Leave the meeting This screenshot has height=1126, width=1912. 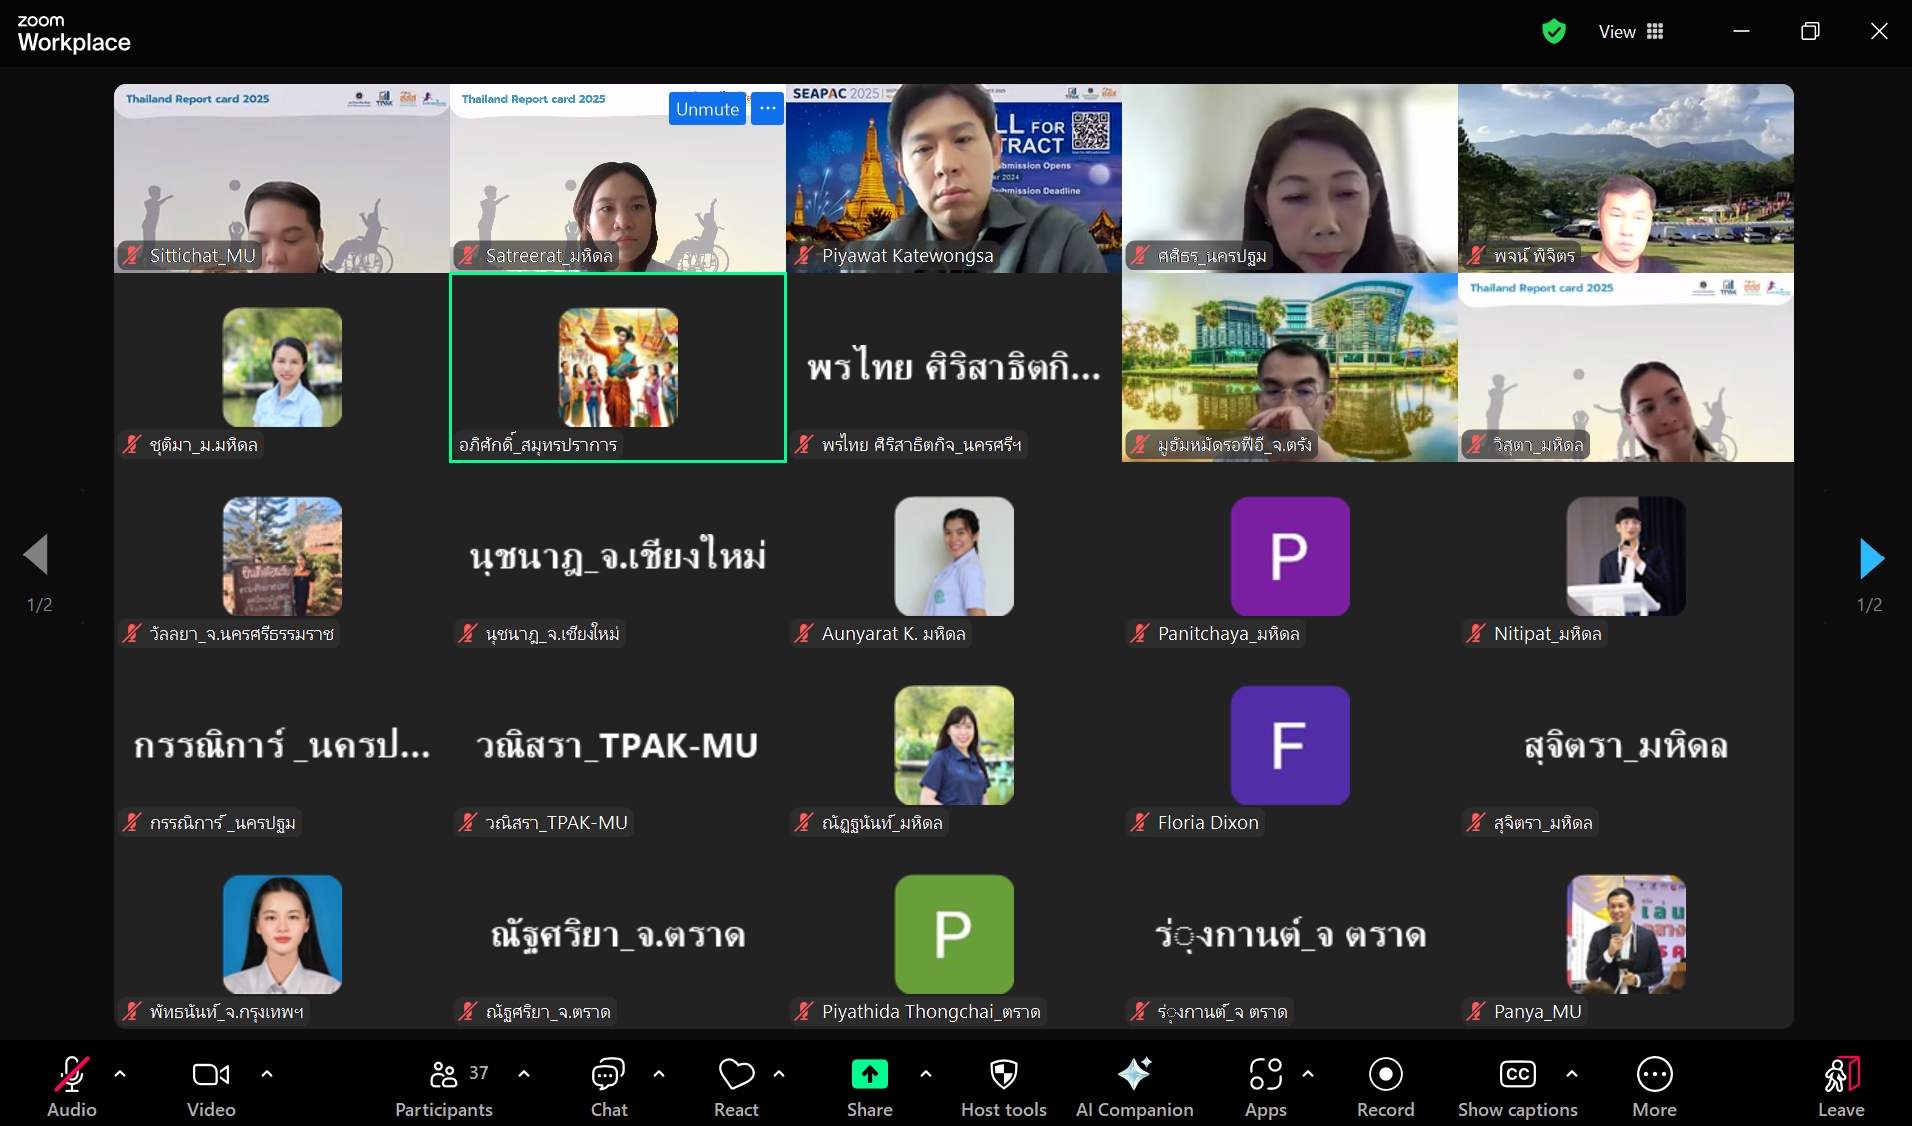(x=1840, y=1087)
